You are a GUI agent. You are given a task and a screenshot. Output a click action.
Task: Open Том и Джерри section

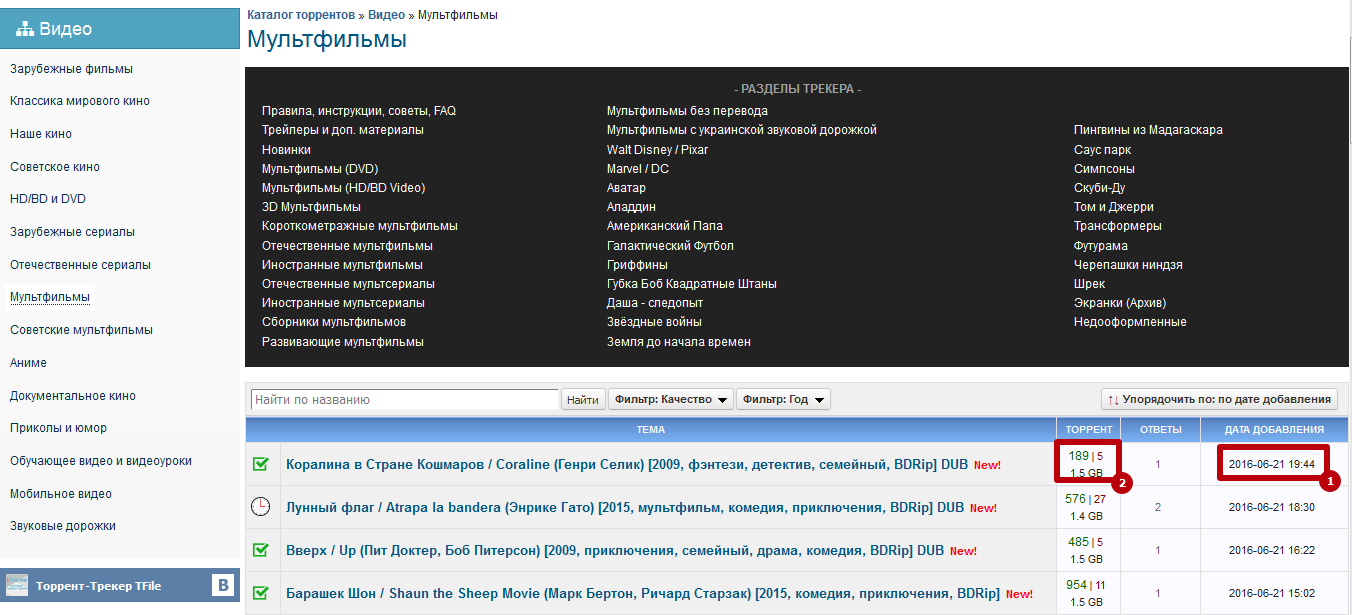[1114, 207]
